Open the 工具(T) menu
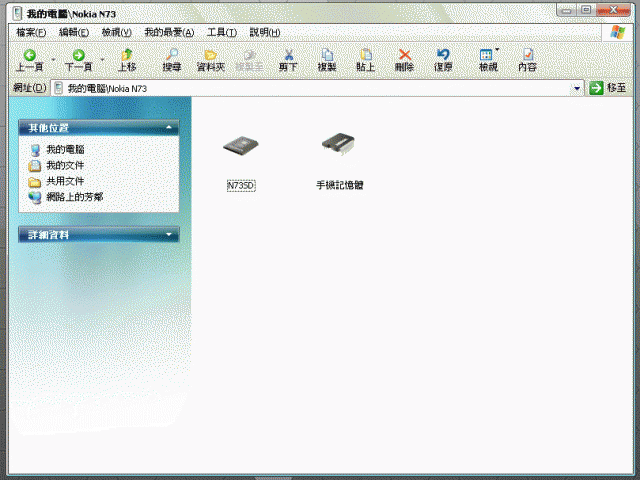640x480 pixels. tap(222, 32)
